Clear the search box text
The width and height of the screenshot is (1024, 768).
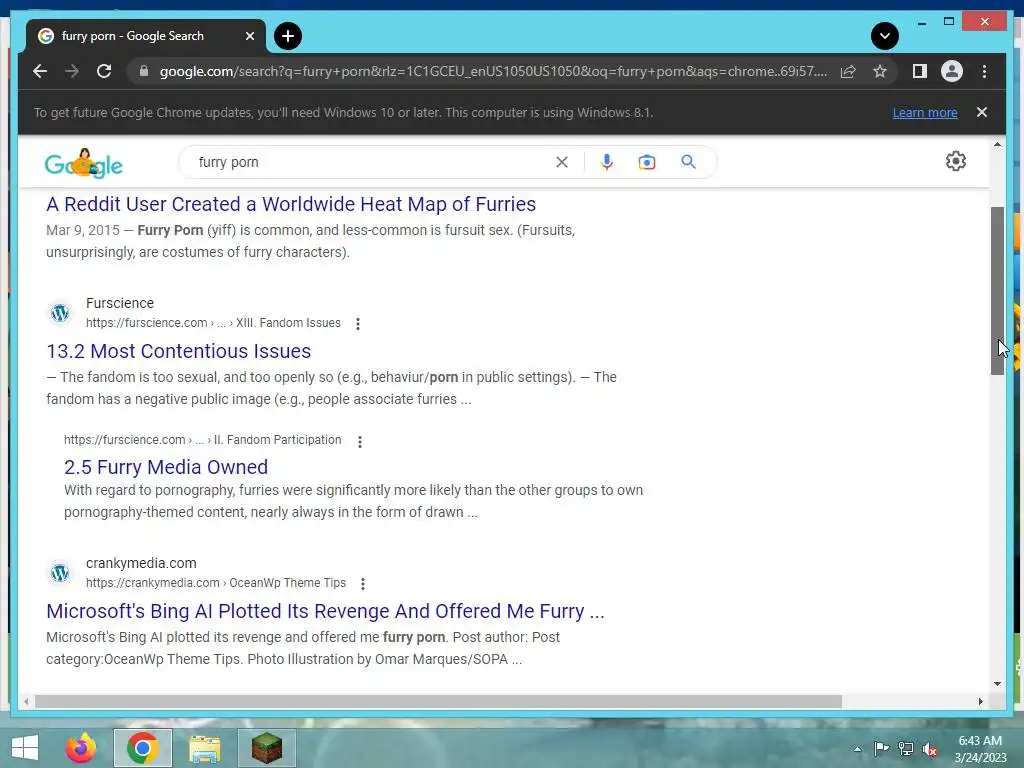click(x=562, y=162)
